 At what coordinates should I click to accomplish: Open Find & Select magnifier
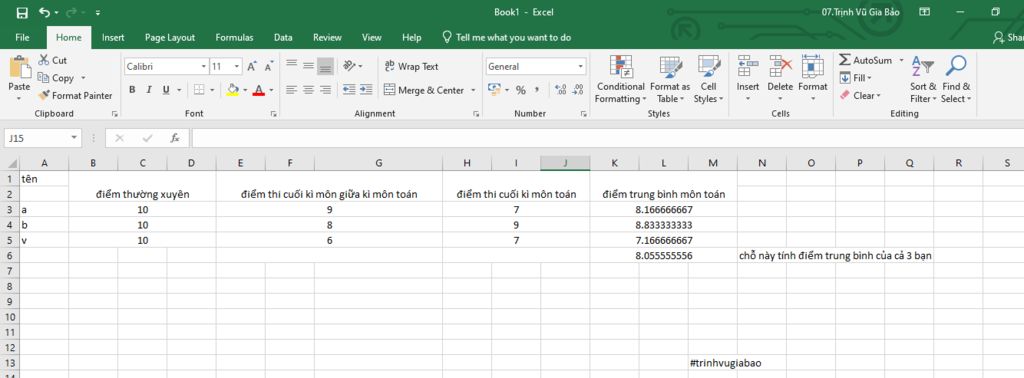[x=956, y=80]
